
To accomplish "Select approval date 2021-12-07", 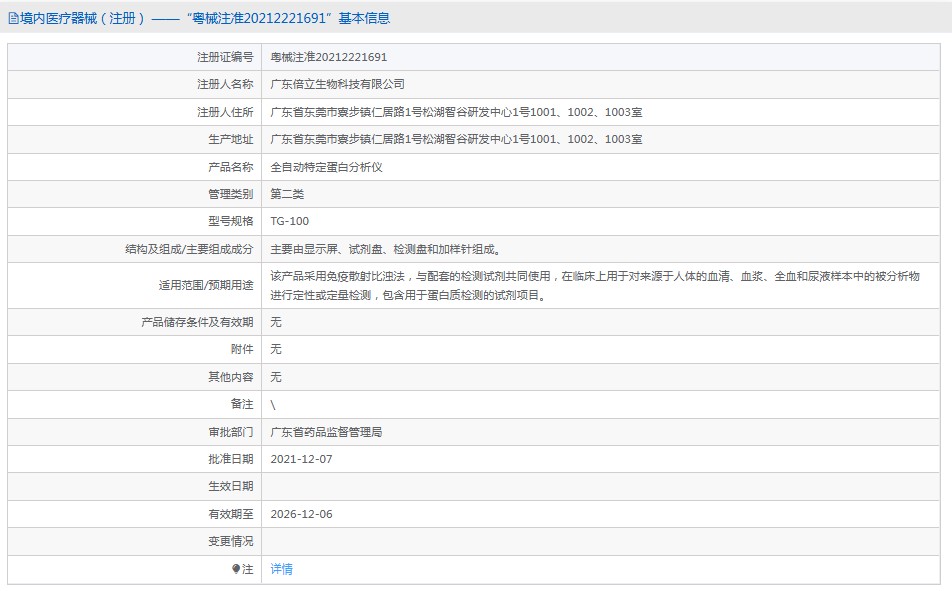I will (302, 459).
